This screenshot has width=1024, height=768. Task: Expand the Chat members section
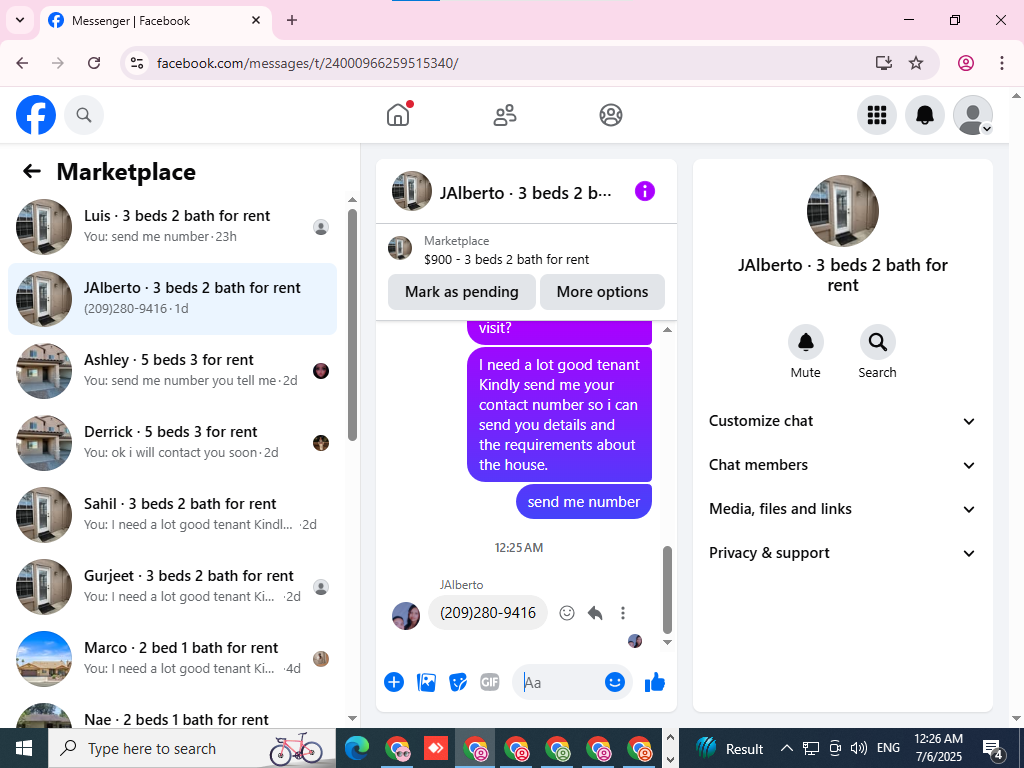tap(842, 465)
